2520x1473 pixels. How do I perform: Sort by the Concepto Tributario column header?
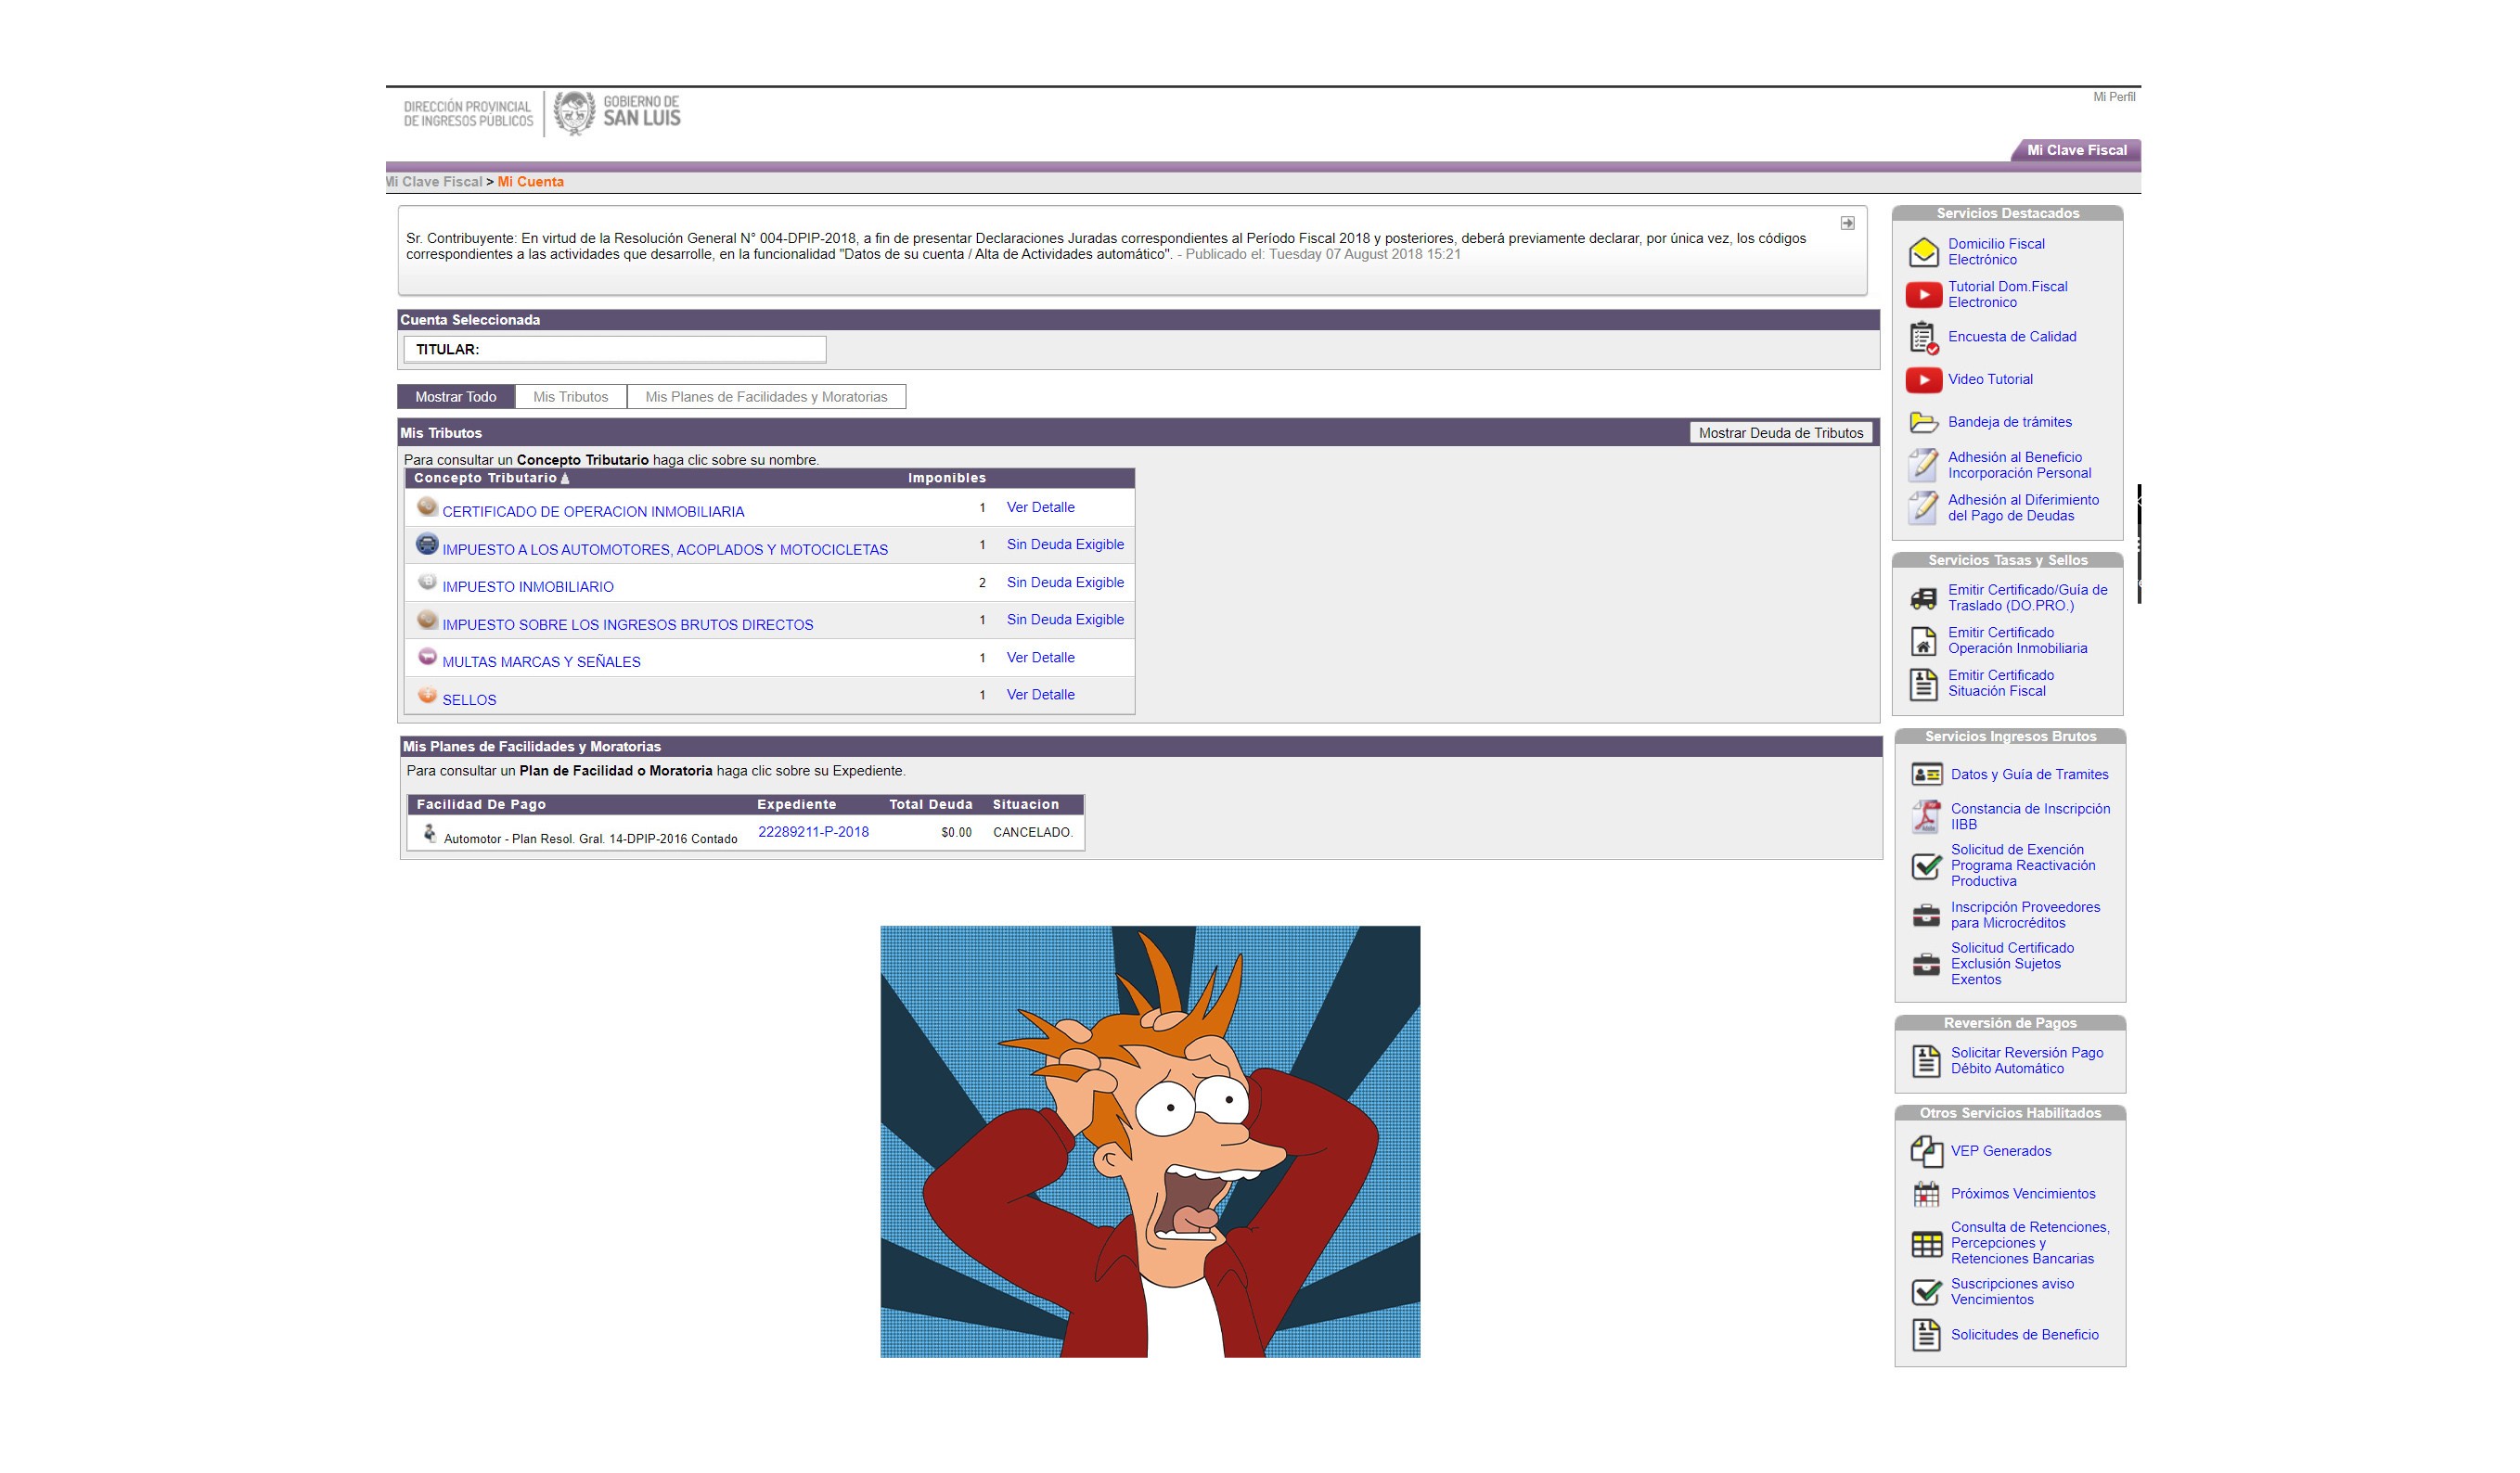[x=491, y=478]
